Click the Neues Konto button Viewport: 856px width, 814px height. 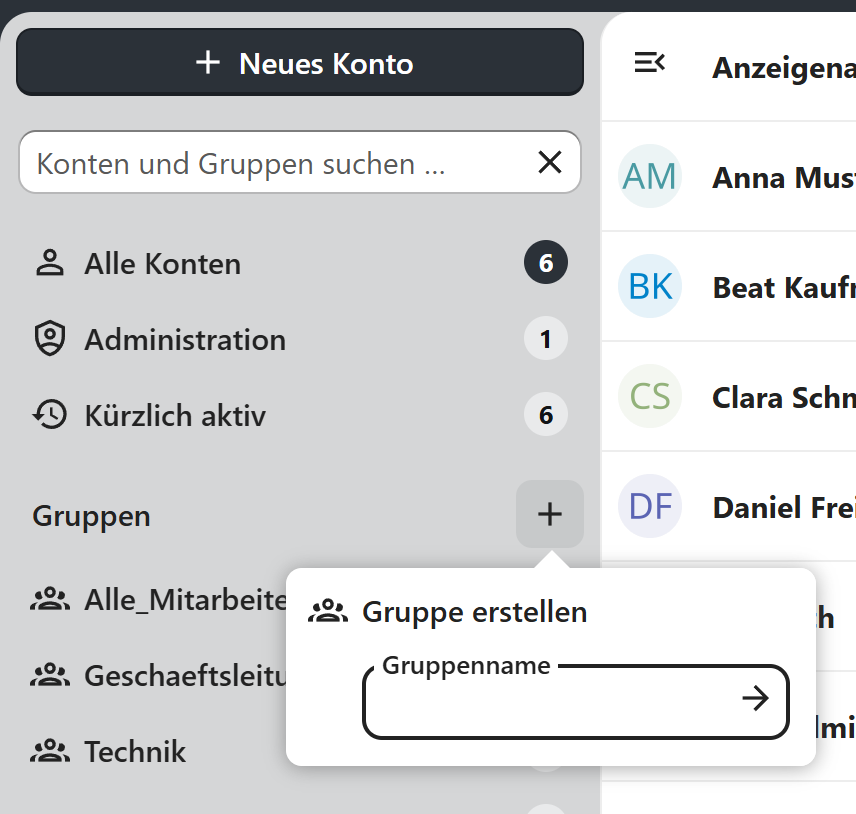click(300, 63)
